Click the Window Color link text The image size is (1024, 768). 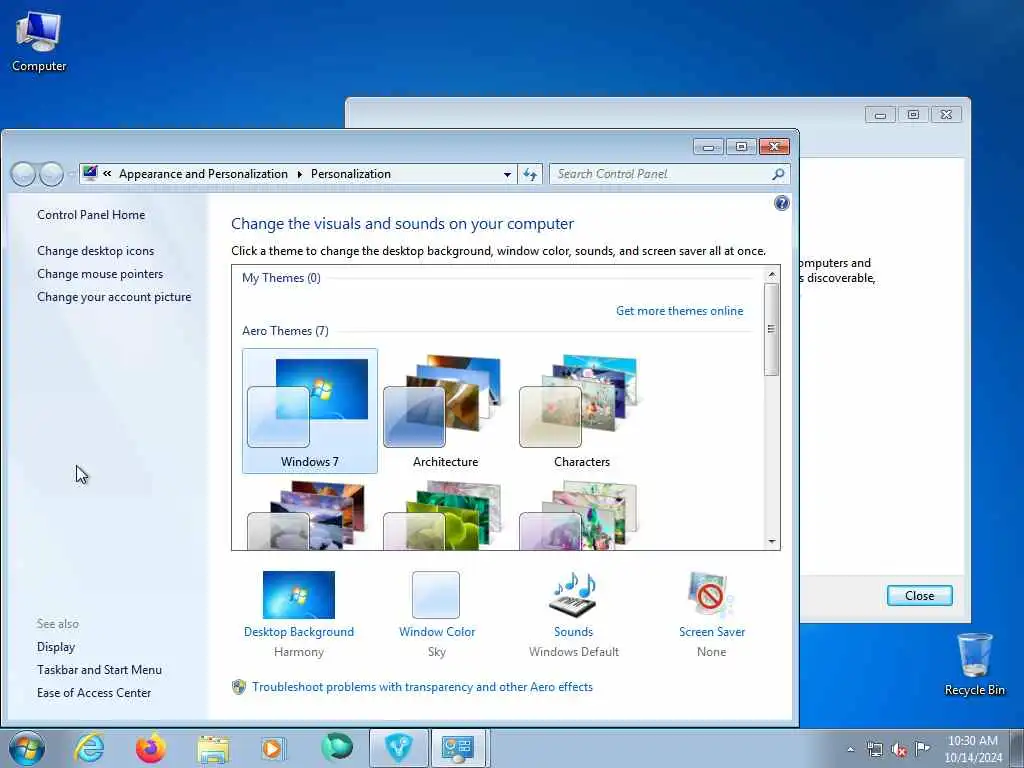(437, 632)
